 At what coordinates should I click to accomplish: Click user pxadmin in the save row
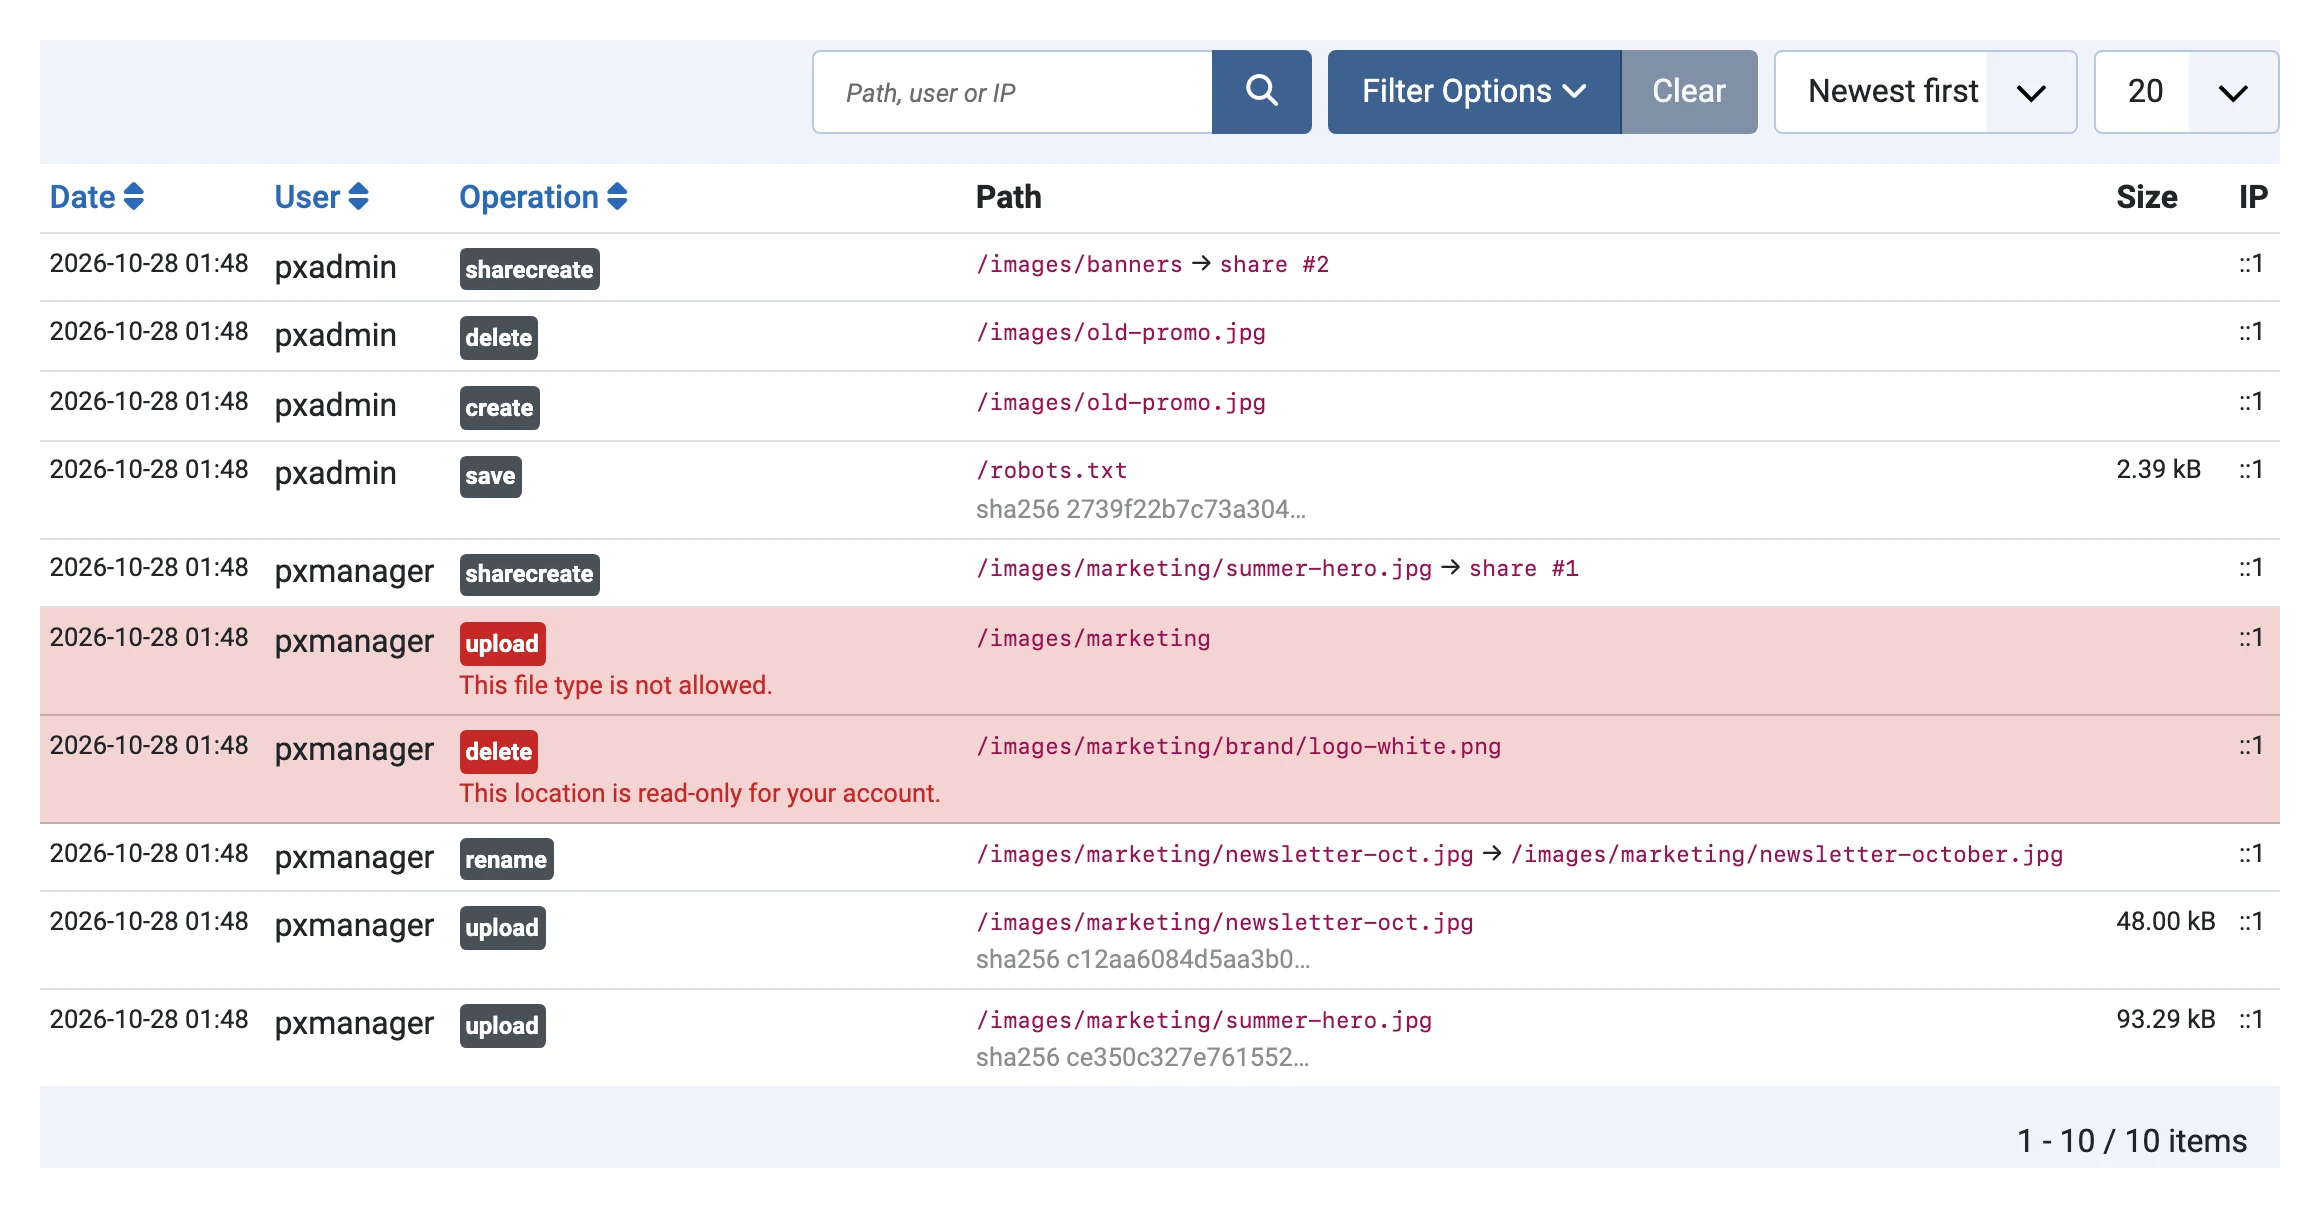pos(335,473)
